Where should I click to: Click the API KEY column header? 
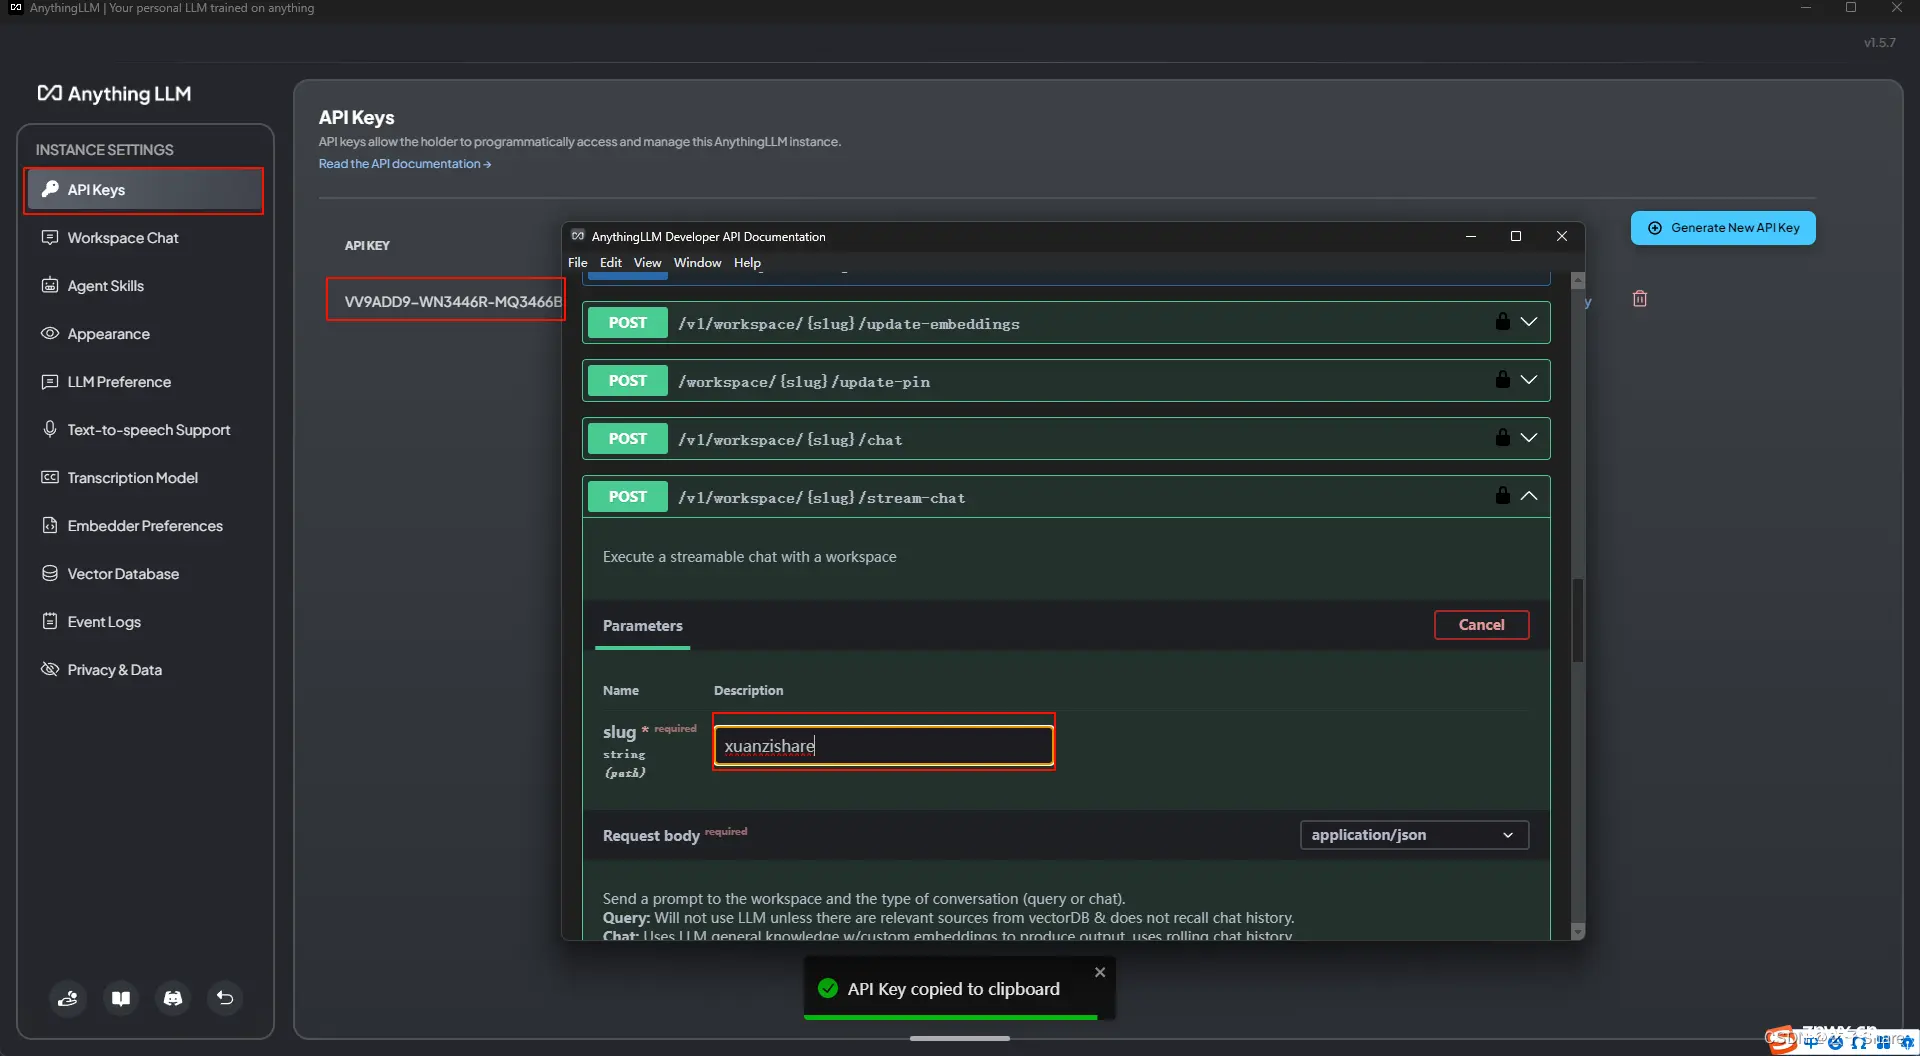367,246
